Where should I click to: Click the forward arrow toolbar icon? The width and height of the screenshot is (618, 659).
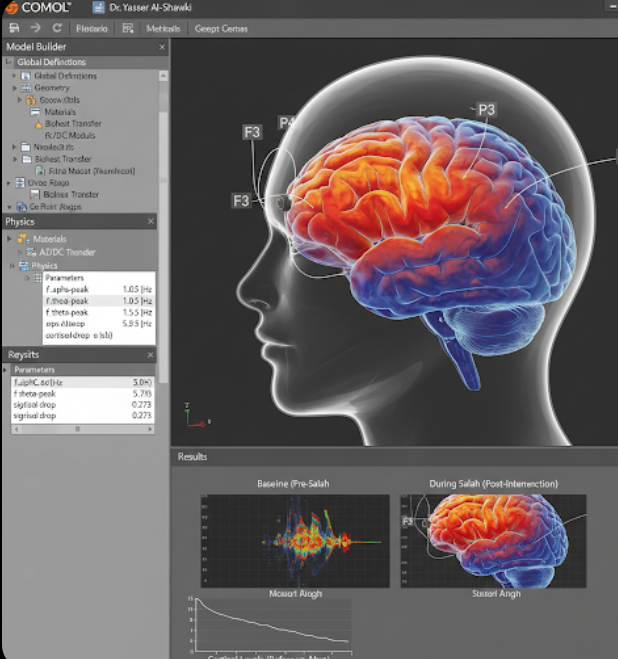click(36, 28)
